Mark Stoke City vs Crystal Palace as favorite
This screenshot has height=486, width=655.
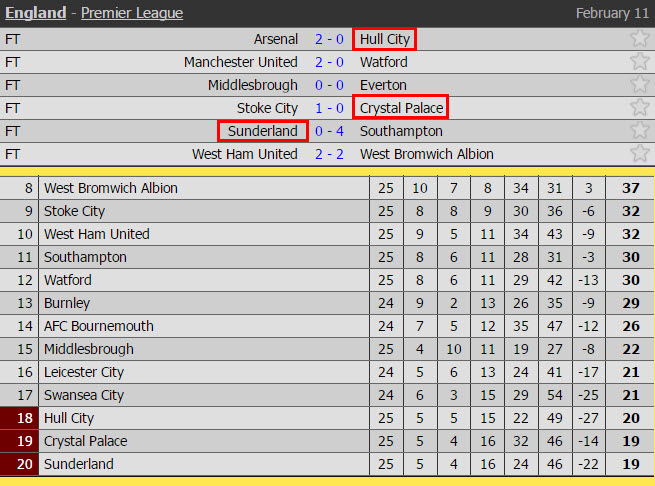pos(640,107)
